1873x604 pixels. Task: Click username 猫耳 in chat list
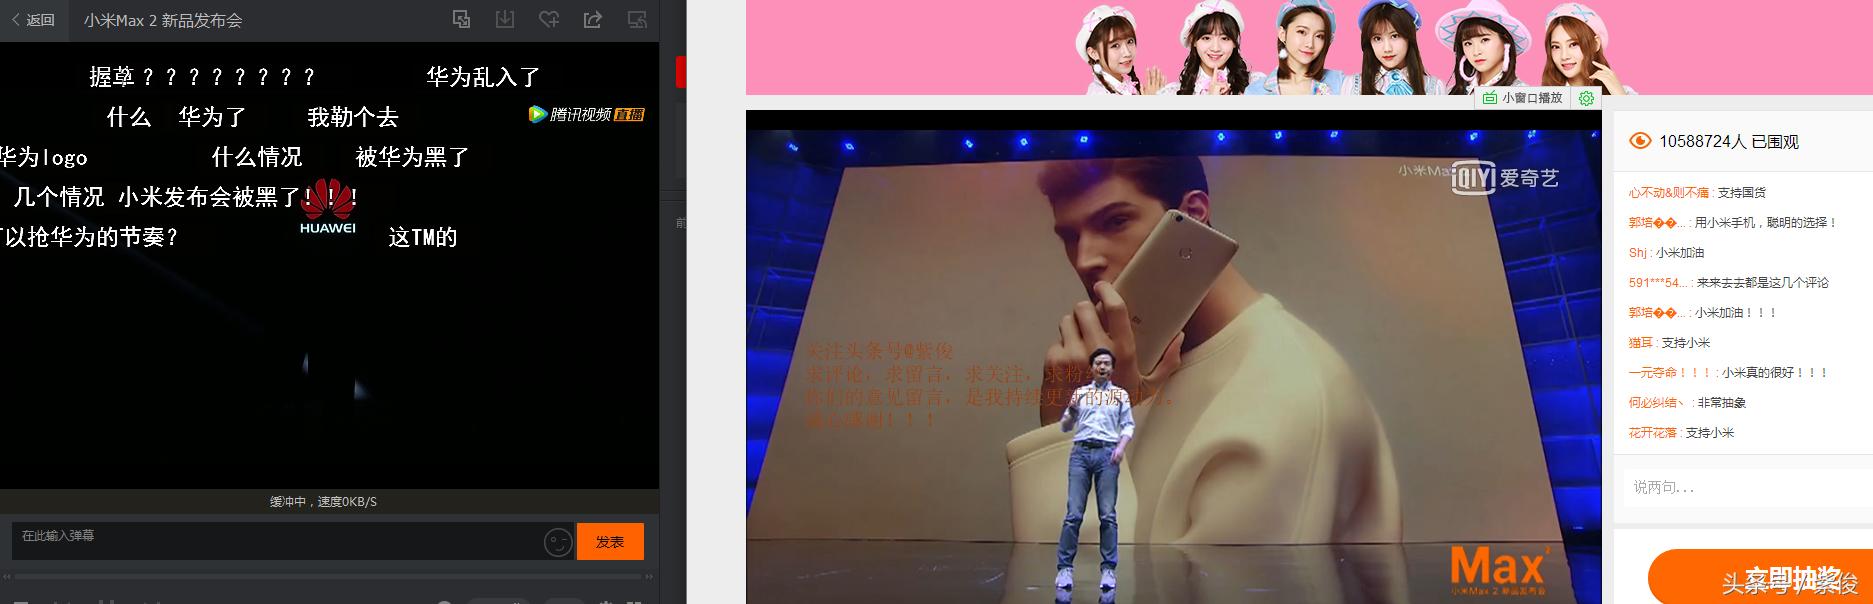point(1641,342)
